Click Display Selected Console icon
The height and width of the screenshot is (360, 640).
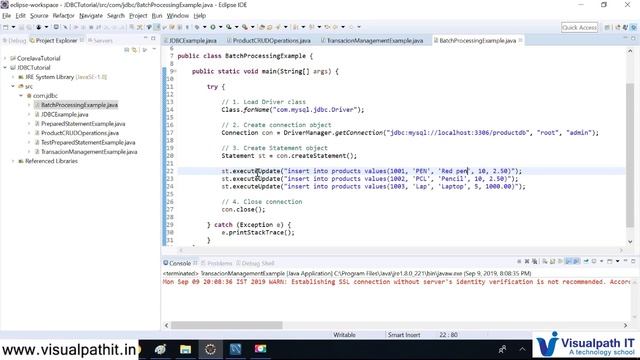(594, 262)
